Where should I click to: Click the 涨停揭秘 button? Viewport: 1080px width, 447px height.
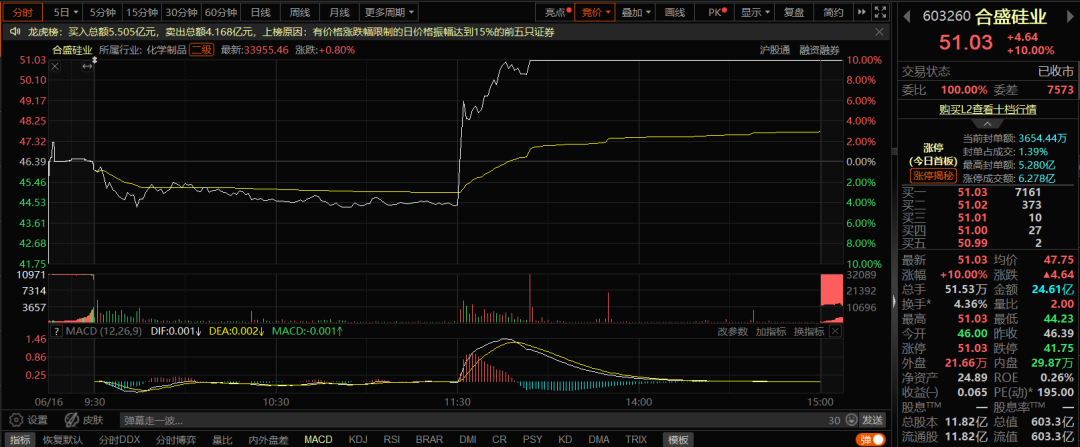931,176
